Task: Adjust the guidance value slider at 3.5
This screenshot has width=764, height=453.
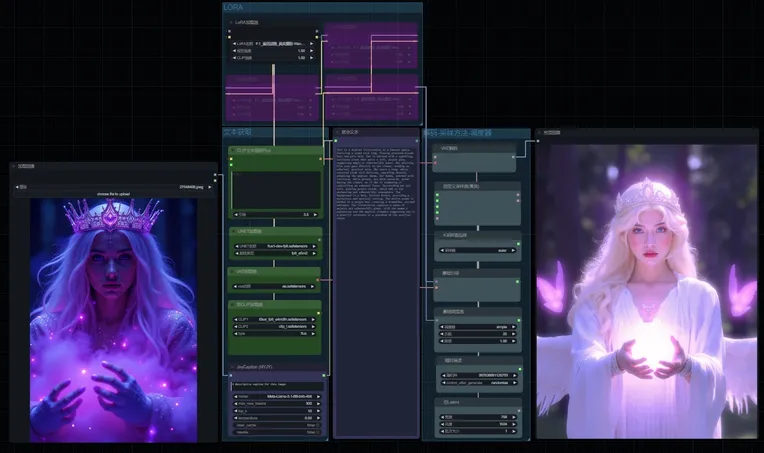Action: 274,214
